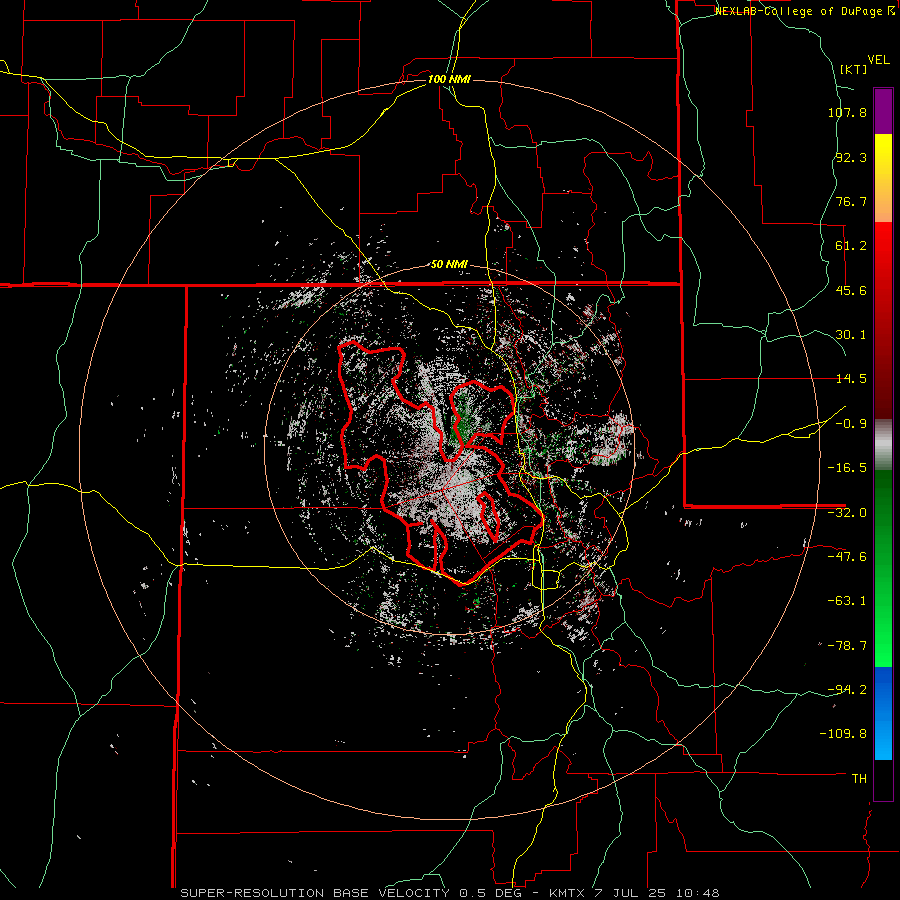Click the 50 NMI range ring label
Image resolution: width=900 pixels, height=900 pixels.
[449, 264]
